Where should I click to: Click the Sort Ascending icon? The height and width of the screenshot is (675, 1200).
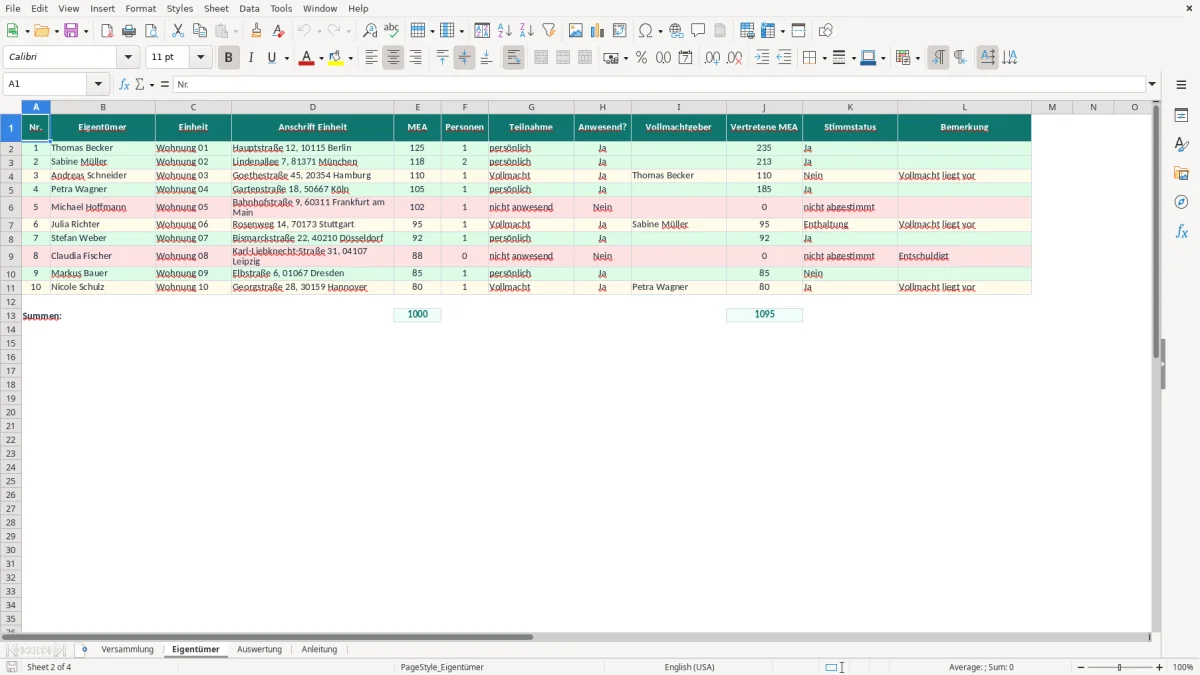(505, 31)
